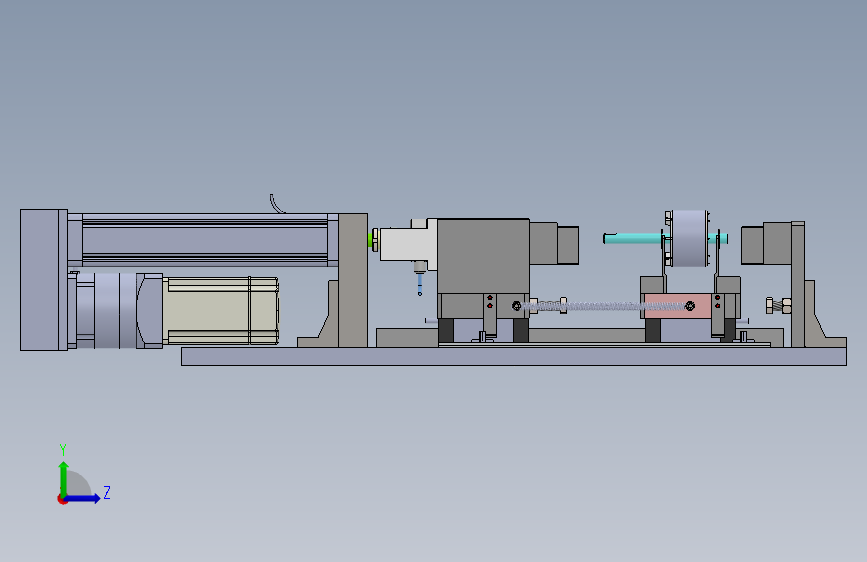The width and height of the screenshot is (867, 562).
Task: Click the "Y" label on the triad
Action: click(63, 450)
